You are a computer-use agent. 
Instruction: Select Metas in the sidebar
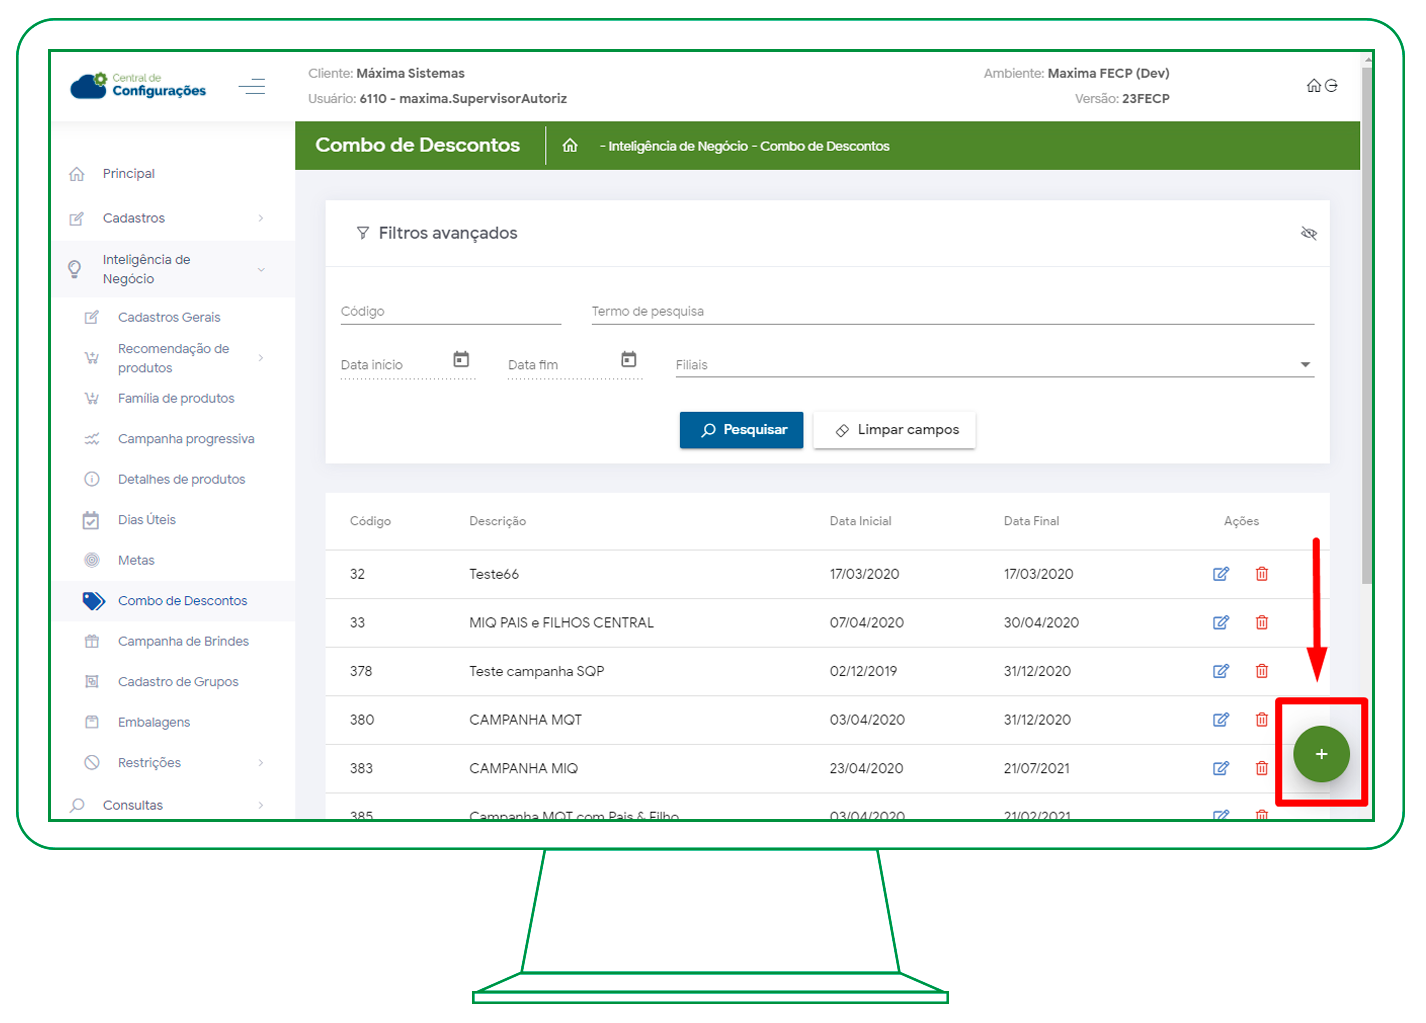136,560
